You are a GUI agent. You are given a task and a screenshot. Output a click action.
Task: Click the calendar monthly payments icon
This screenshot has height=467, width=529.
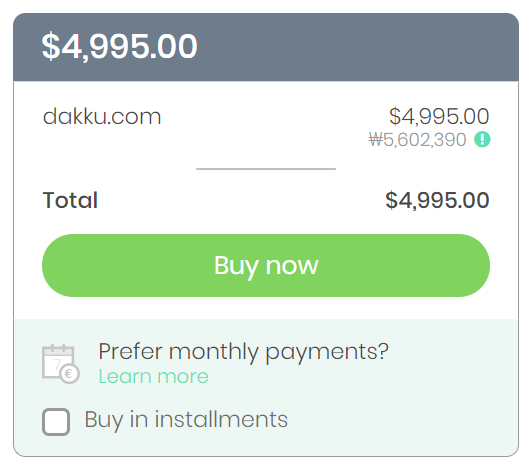(61, 364)
